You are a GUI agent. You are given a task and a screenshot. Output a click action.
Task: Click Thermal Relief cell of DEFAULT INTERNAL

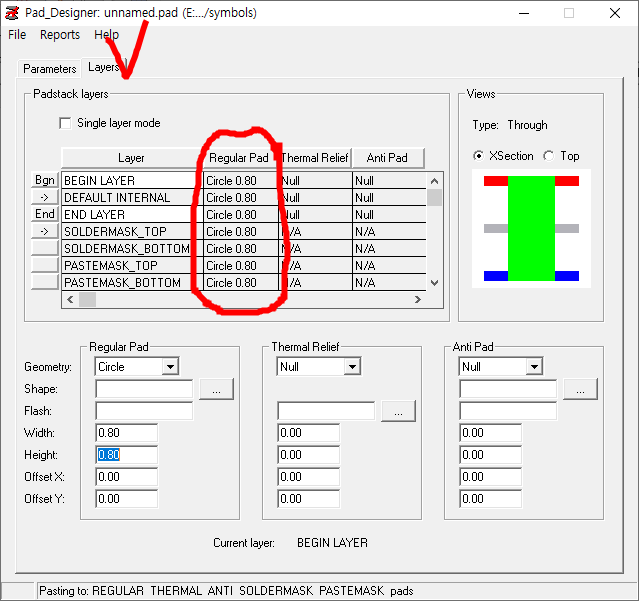[315, 197]
